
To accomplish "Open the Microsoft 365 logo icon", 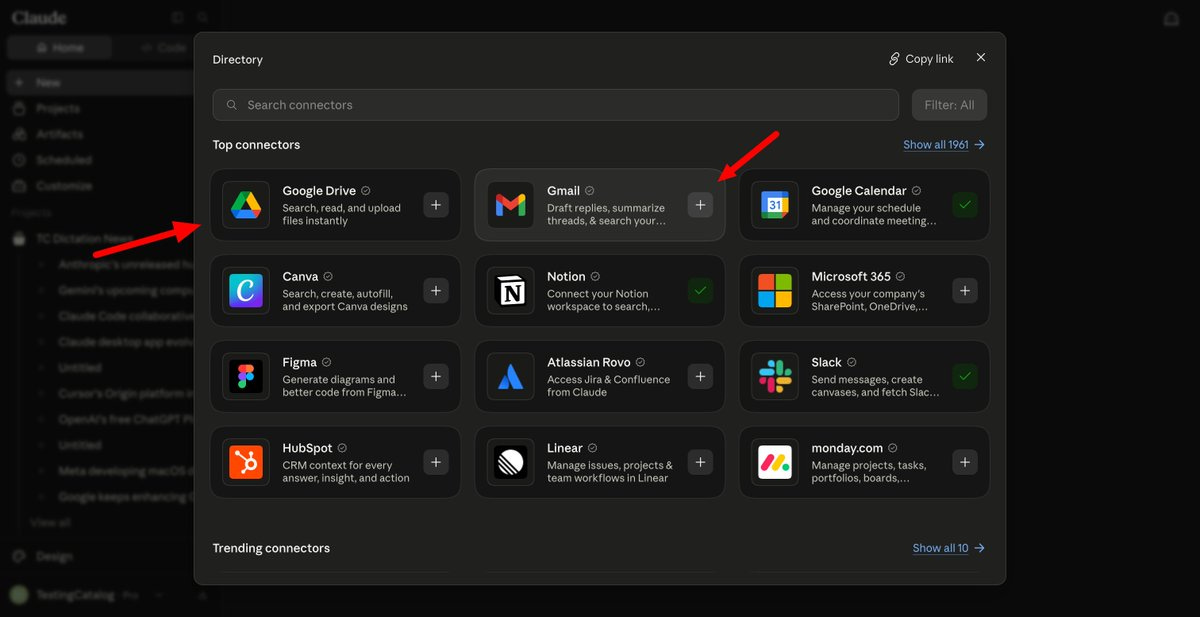I will tap(775, 291).
